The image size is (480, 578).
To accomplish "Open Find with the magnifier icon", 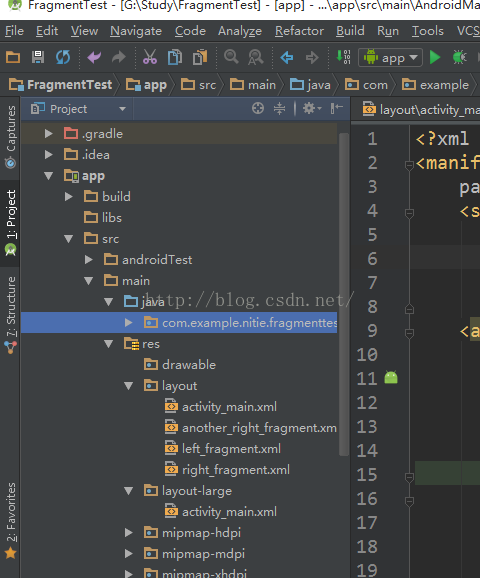I will click(231, 57).
